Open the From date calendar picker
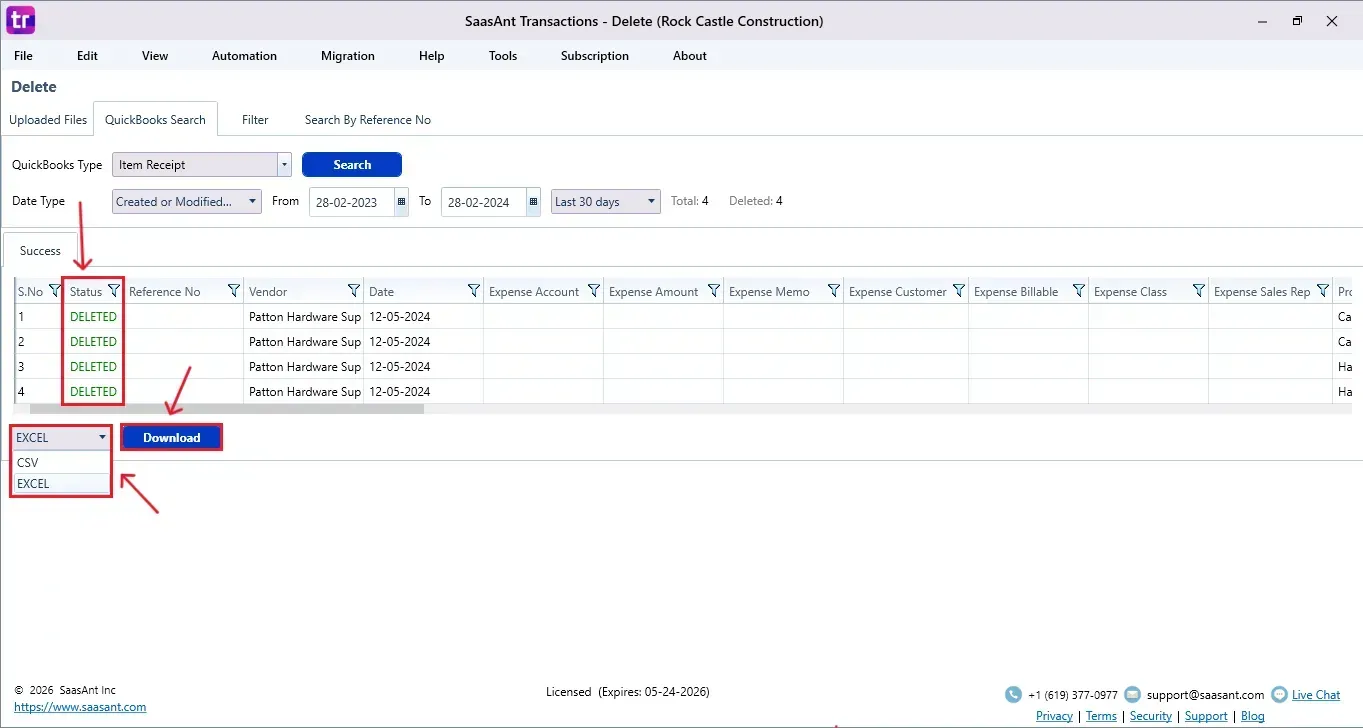1363x728 pixels. point(402,201)
